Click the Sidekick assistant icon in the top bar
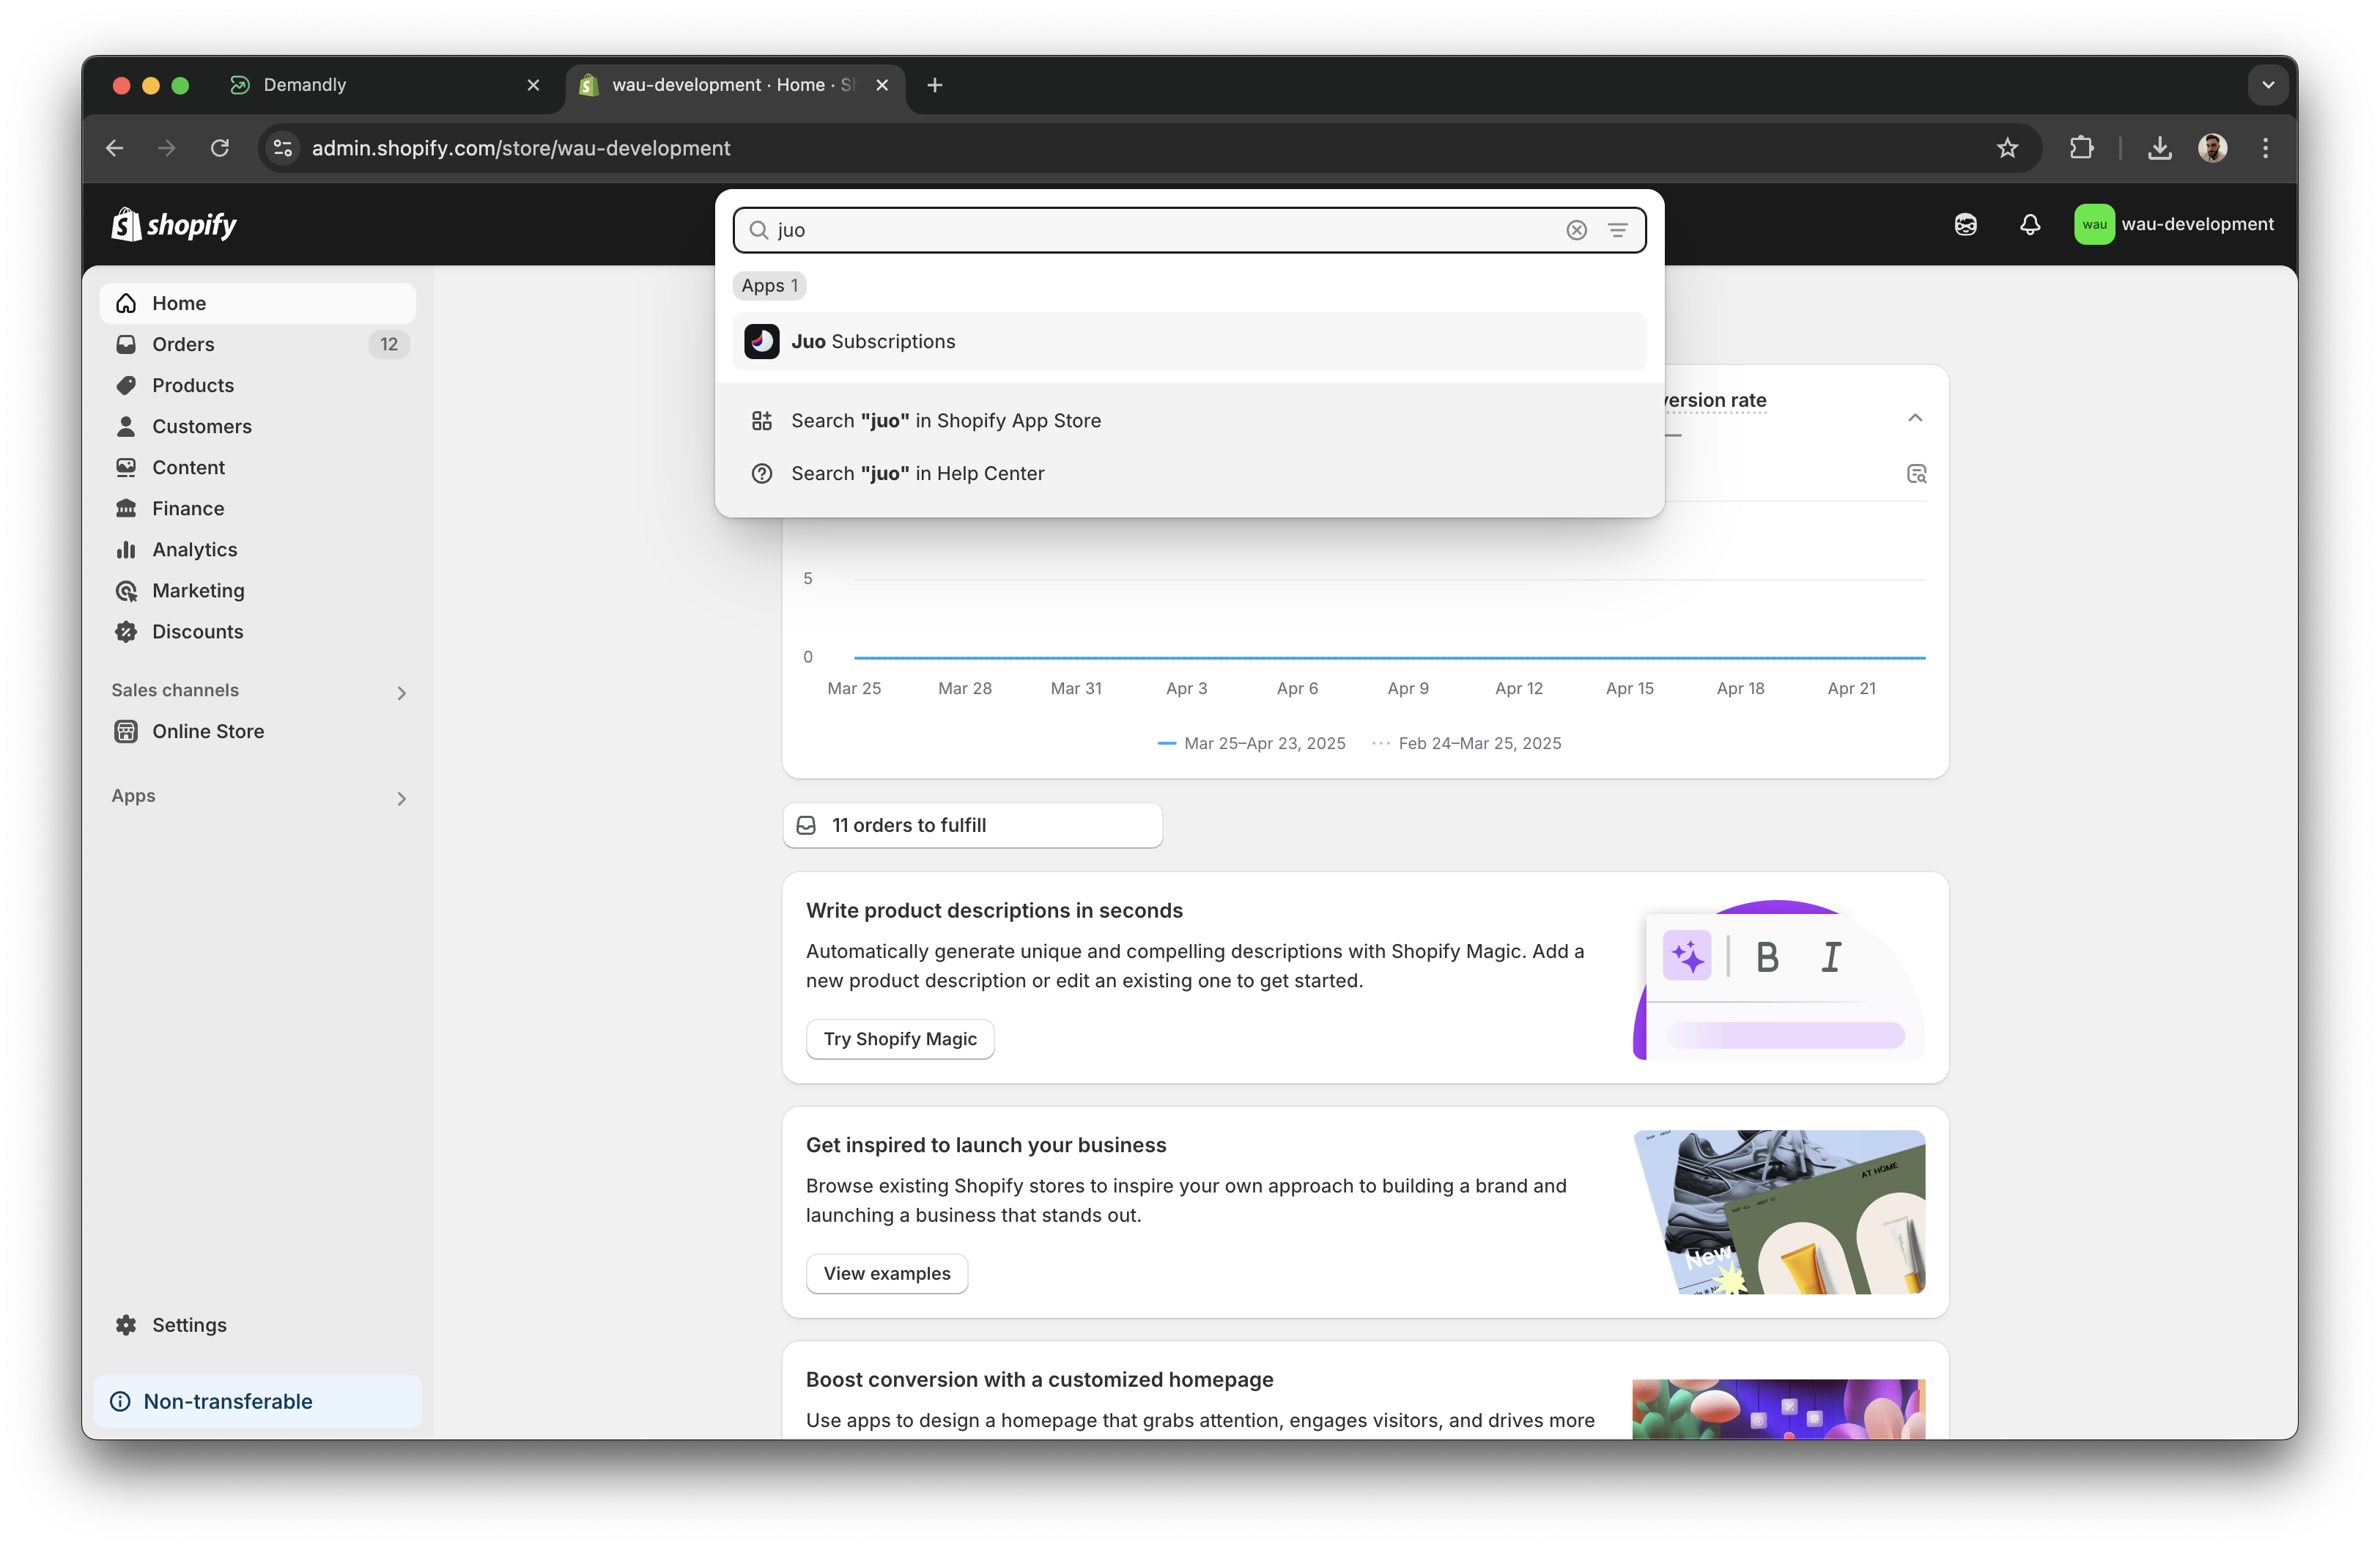Image resolution: width=2380 pixels, height=1548 pixels. click(1965, 224)
